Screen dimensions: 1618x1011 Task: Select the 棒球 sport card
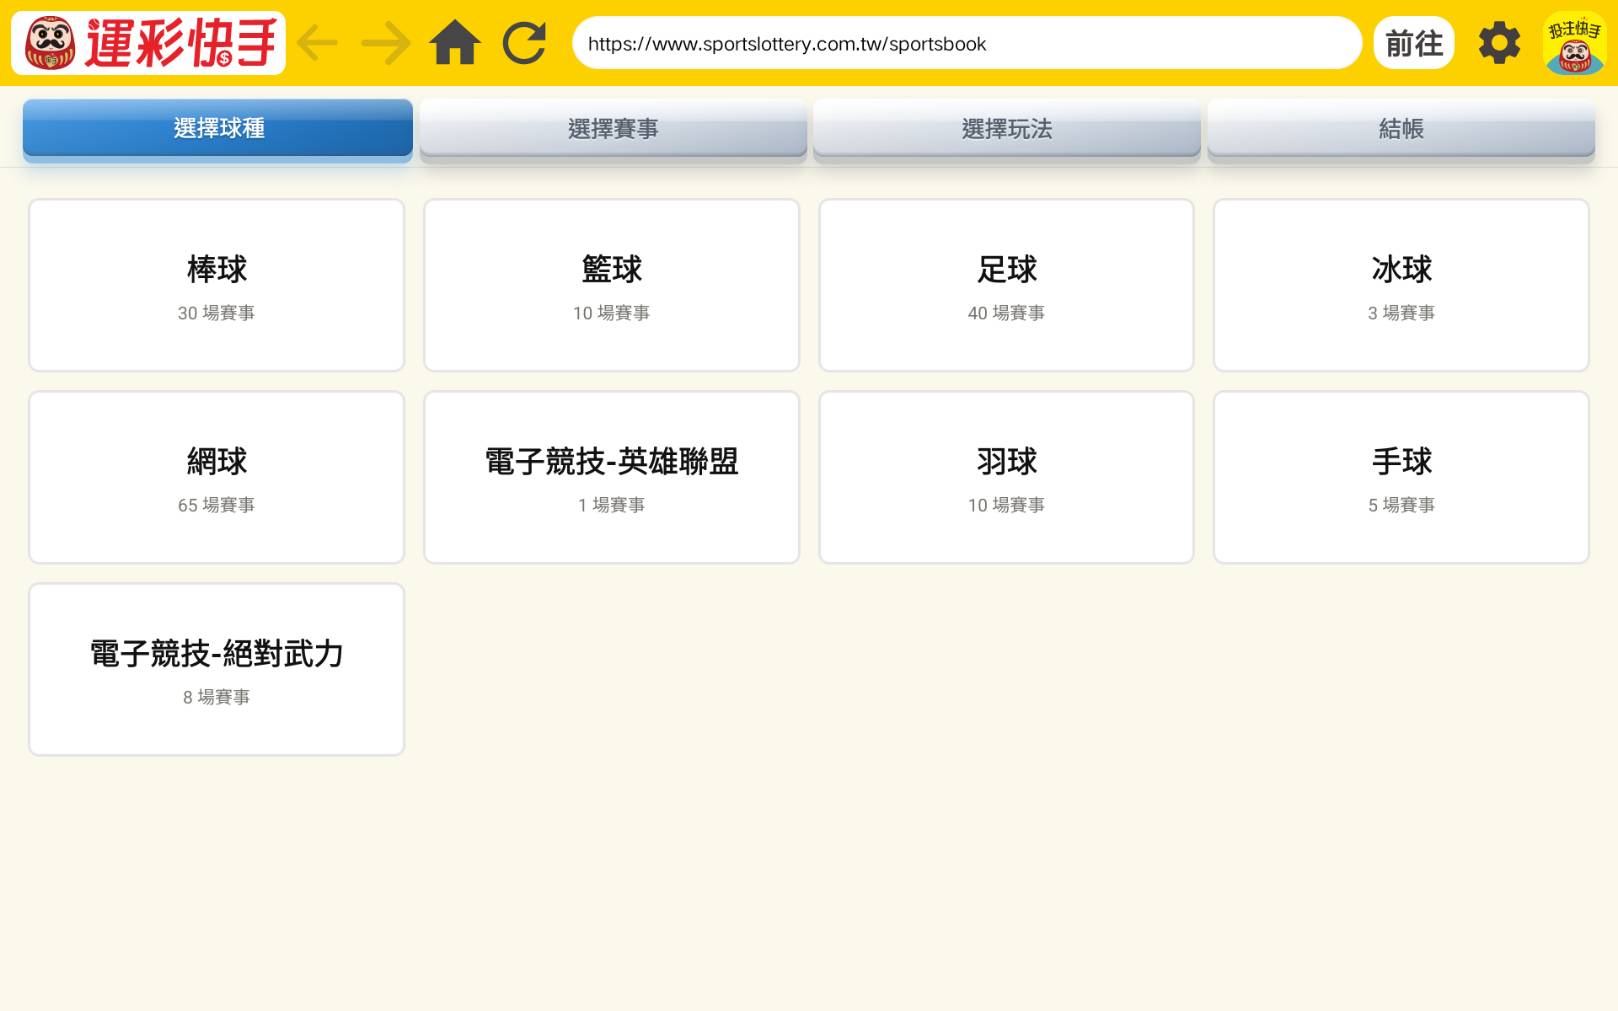point(217,285)
